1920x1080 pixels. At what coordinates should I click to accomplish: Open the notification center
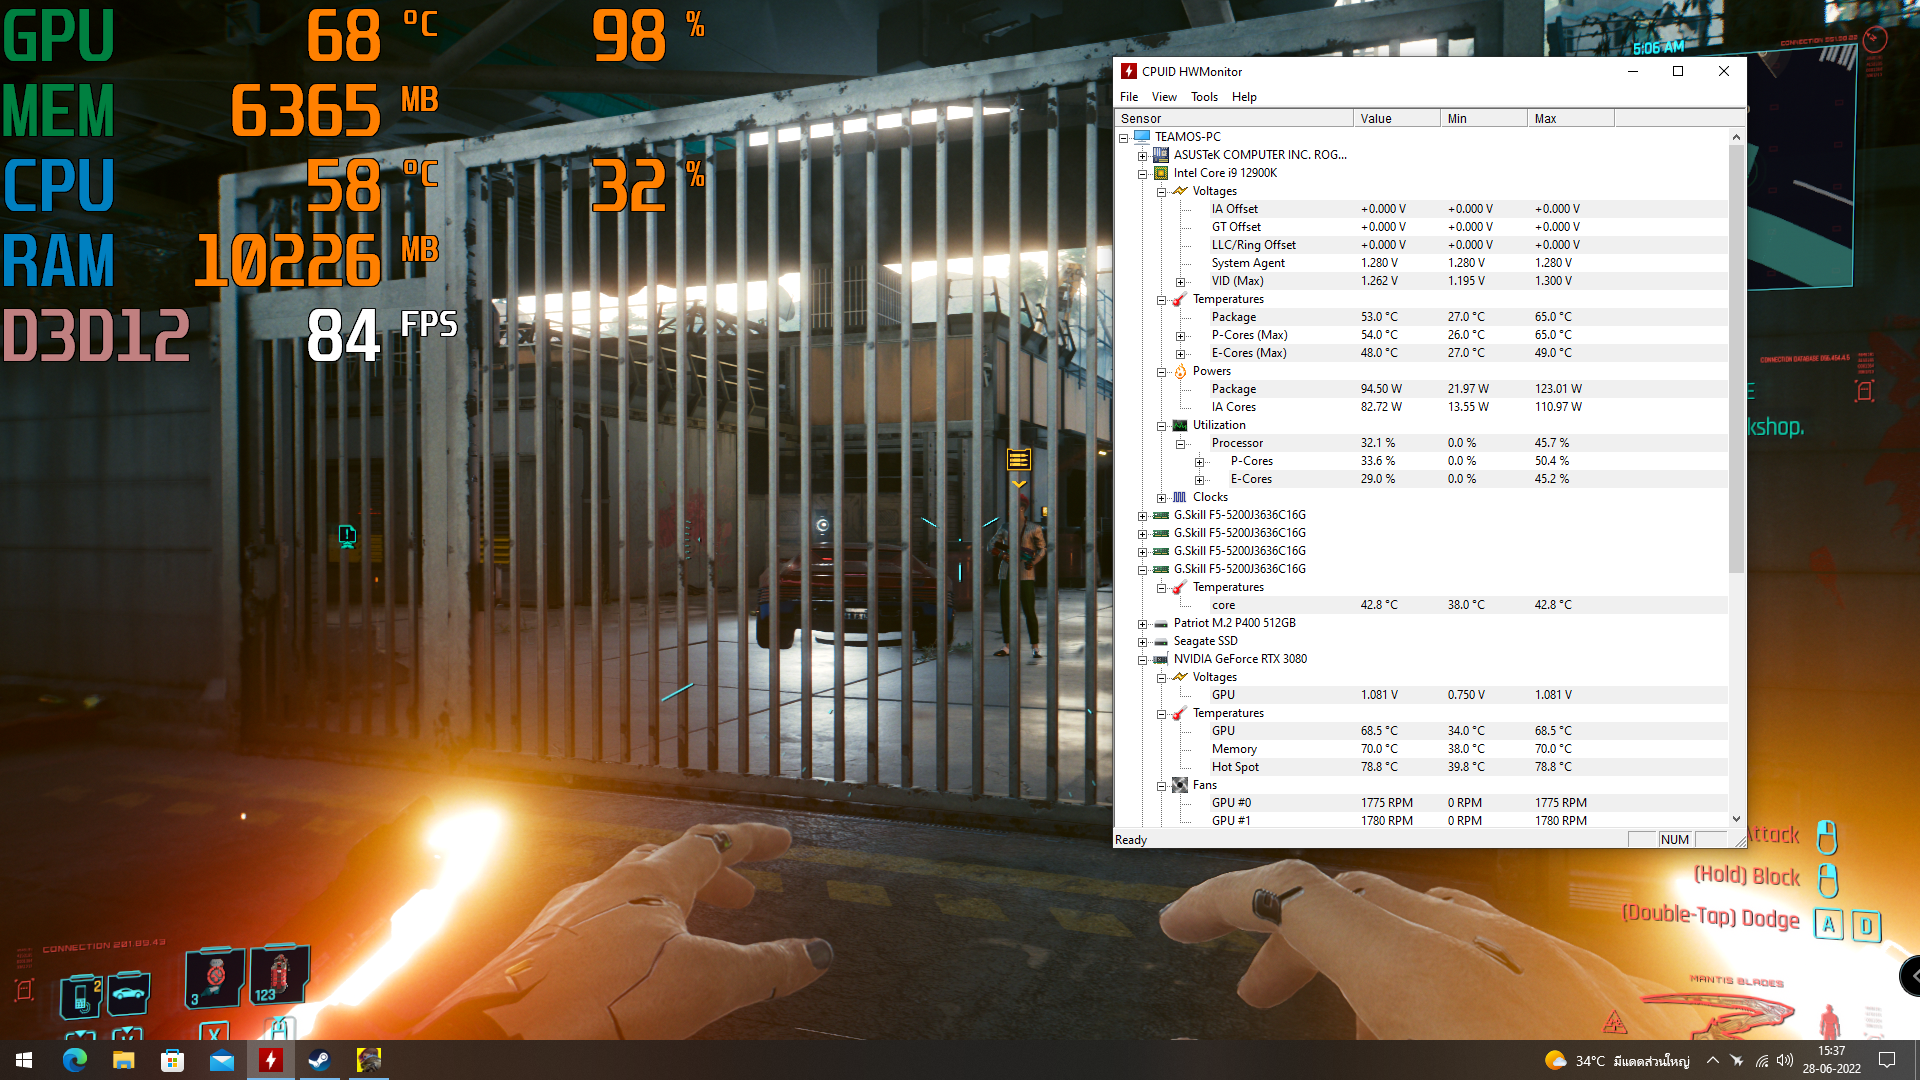click(x=1887, y=1060)
